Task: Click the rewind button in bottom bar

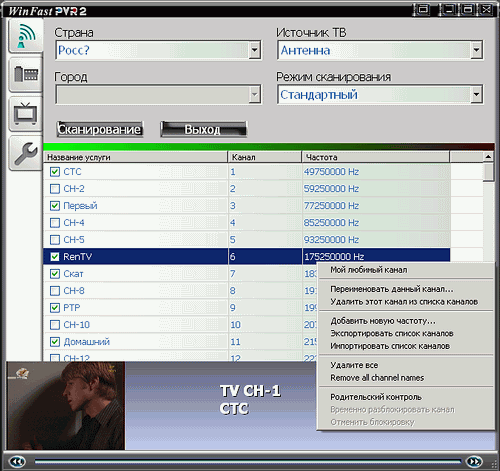Action: click(17, 462)
